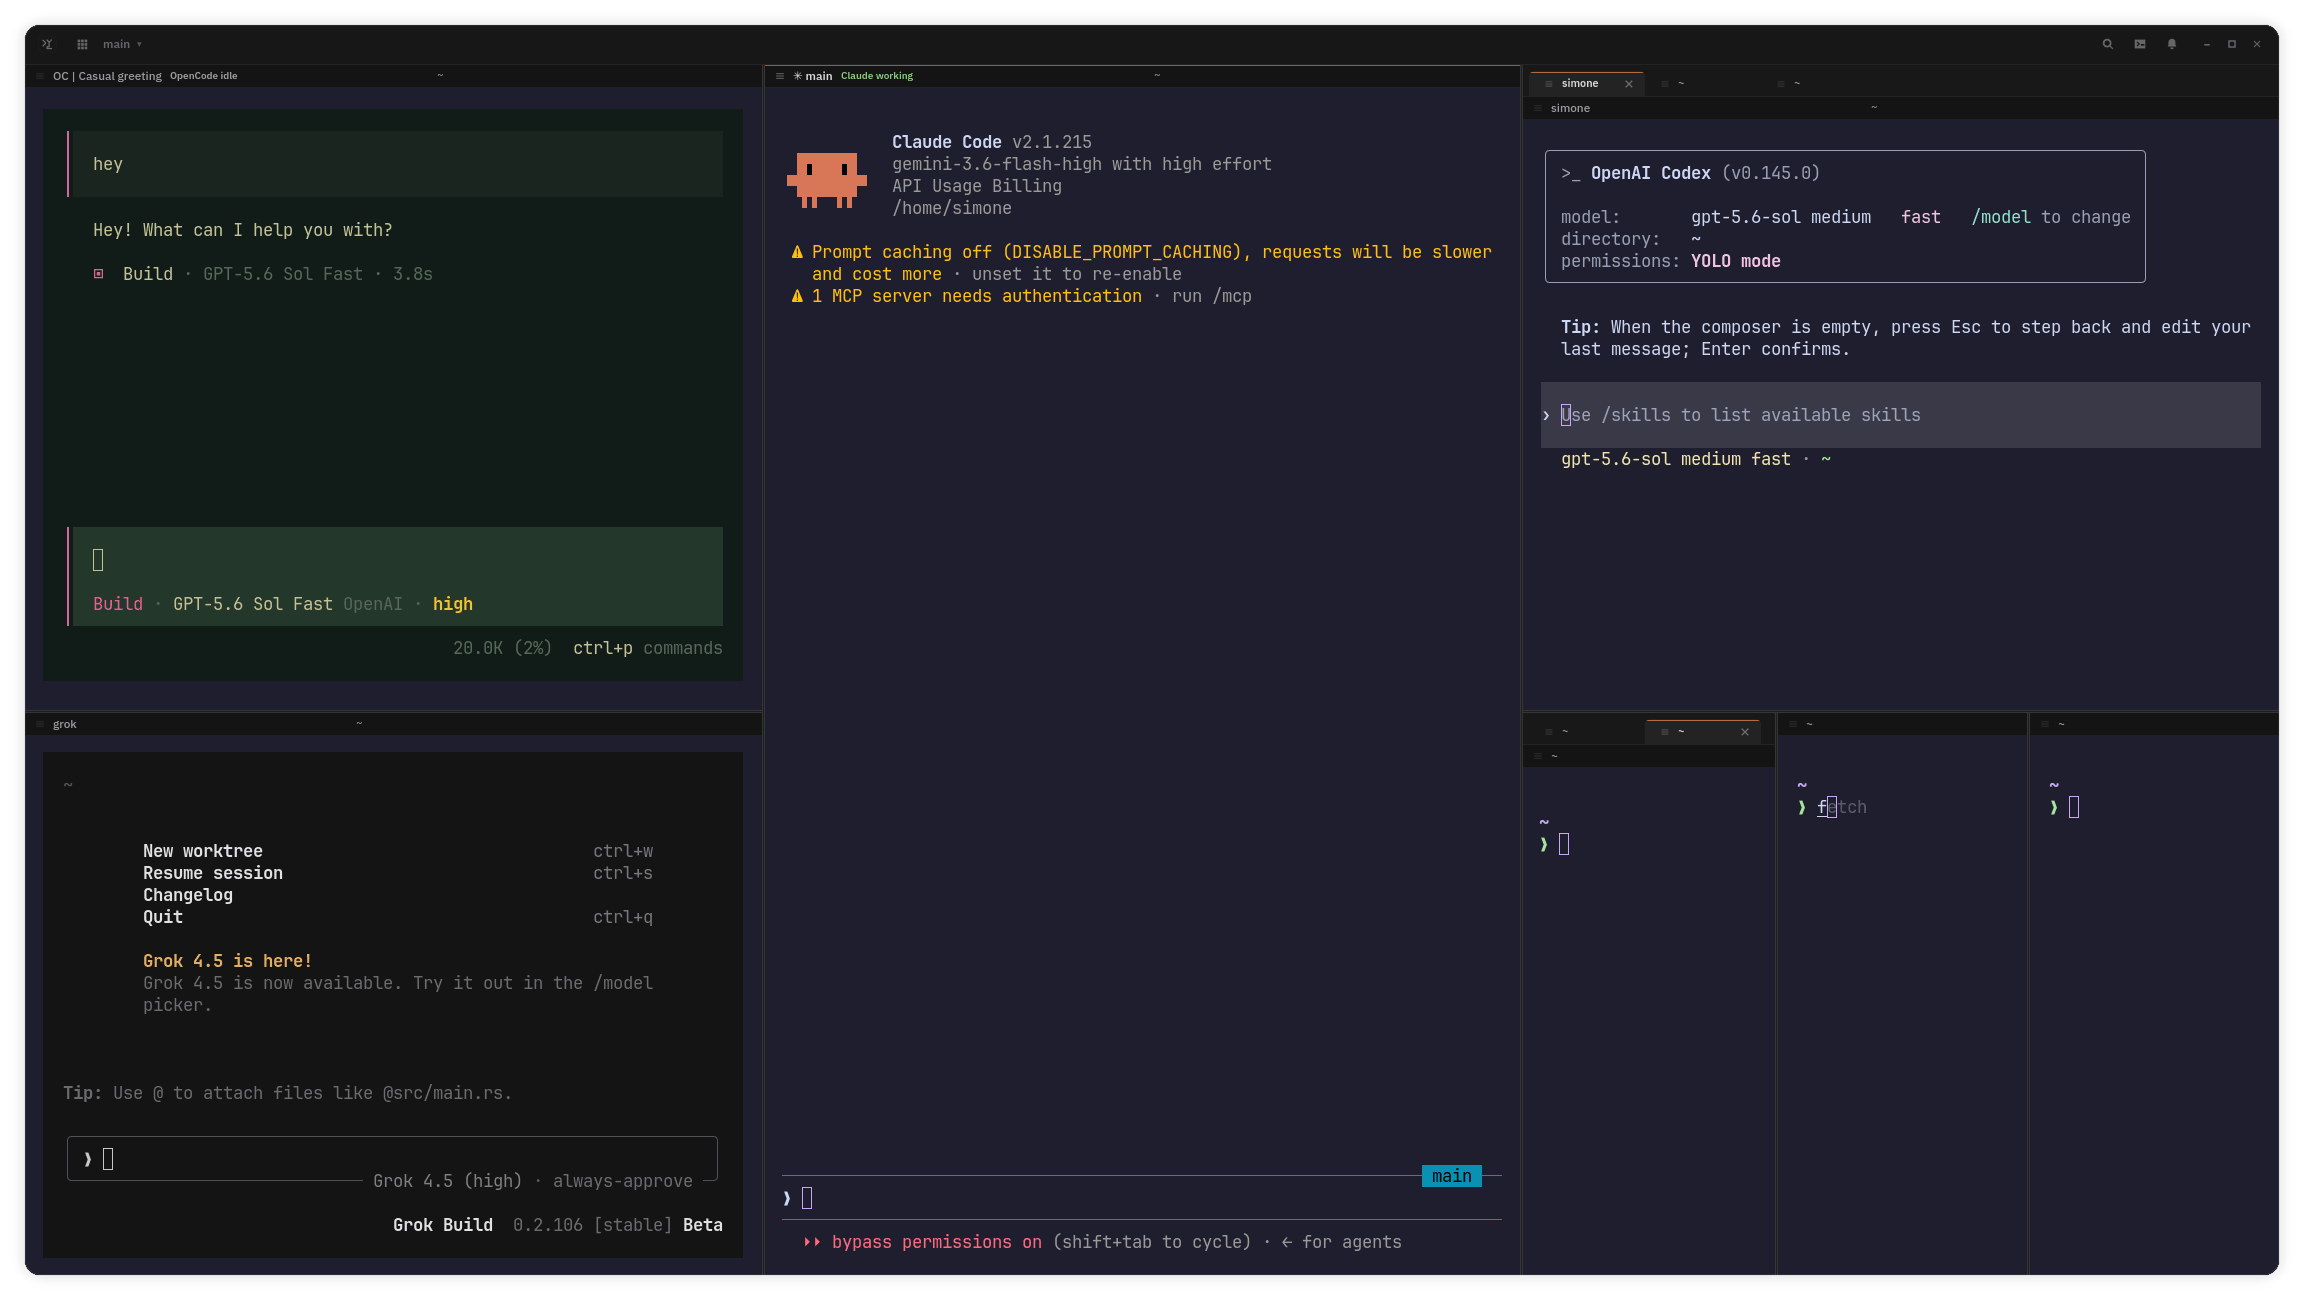Open the notifications bell icon
This screenshot has width=2304, height=1300.
click(2171, 44)
